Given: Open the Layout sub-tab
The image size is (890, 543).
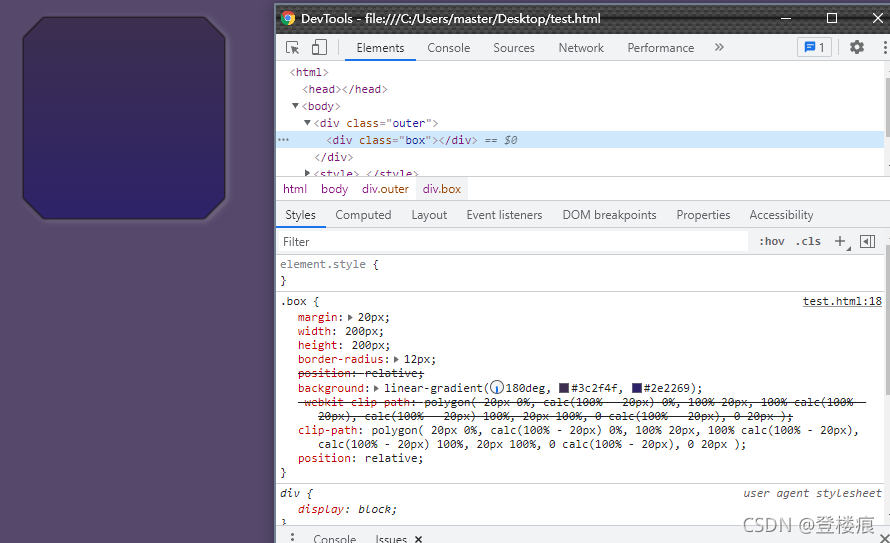Looking at the screenshot, I should 429,215.
